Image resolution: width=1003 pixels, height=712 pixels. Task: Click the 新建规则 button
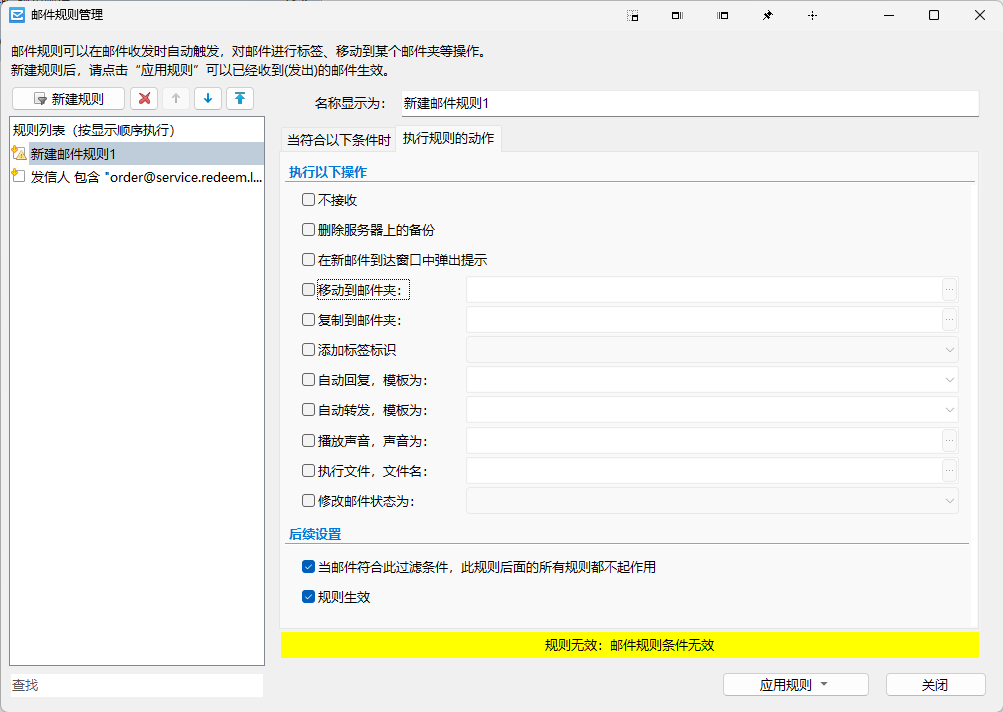[69, 98]
